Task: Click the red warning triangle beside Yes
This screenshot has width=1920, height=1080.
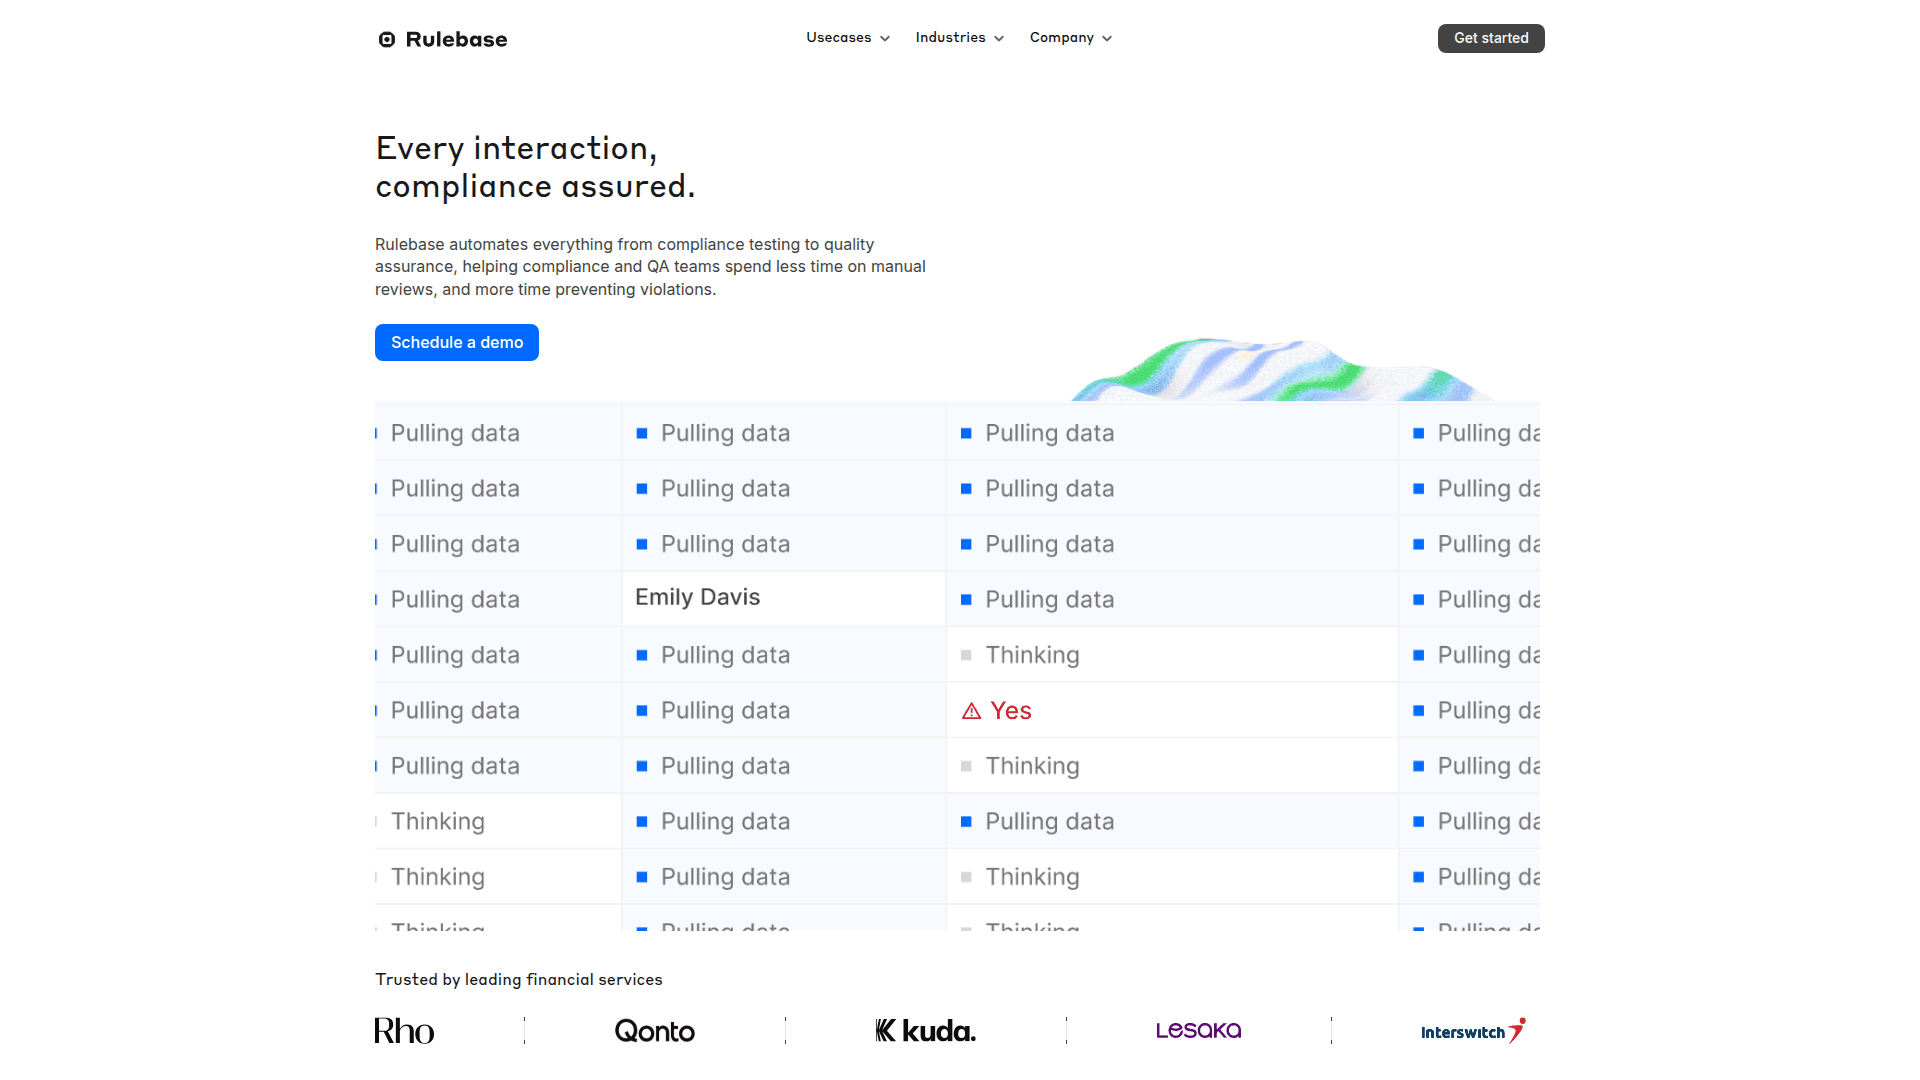Action: tap(971, 711)
